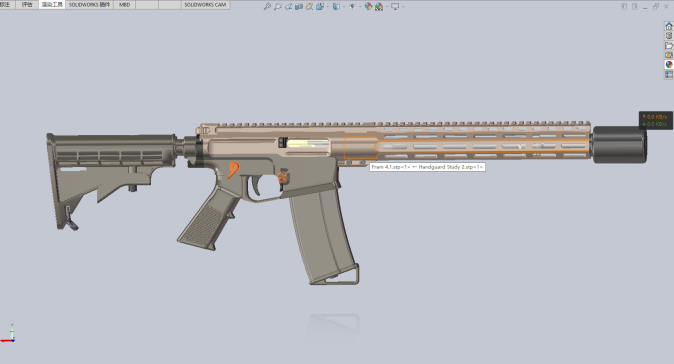Select the orange safety selector lever
Screen dimensions: 674x364
click(x=233, y=169)
